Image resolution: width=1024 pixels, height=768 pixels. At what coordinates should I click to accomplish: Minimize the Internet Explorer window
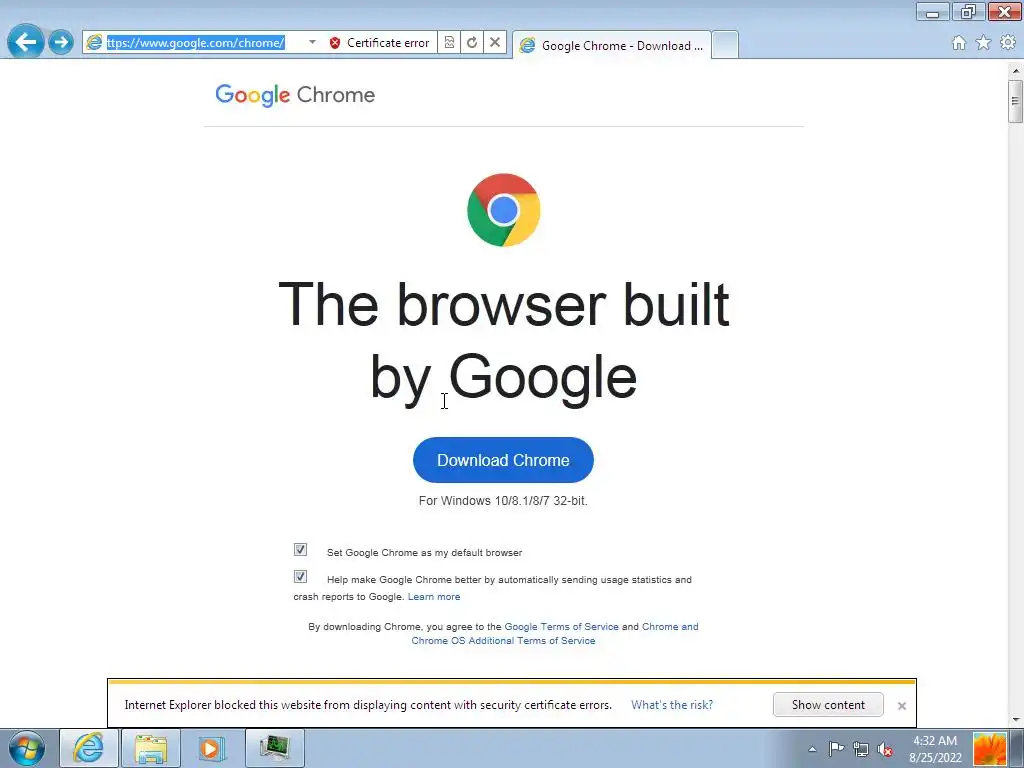[x=933, y=12]
